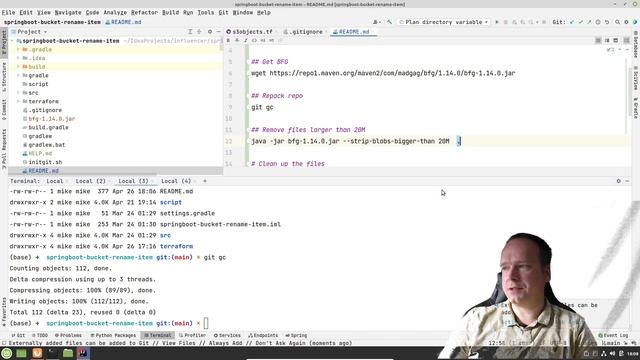Open the Spring tool window
This screenshot has width=640, height=360.
pos(296,336)
